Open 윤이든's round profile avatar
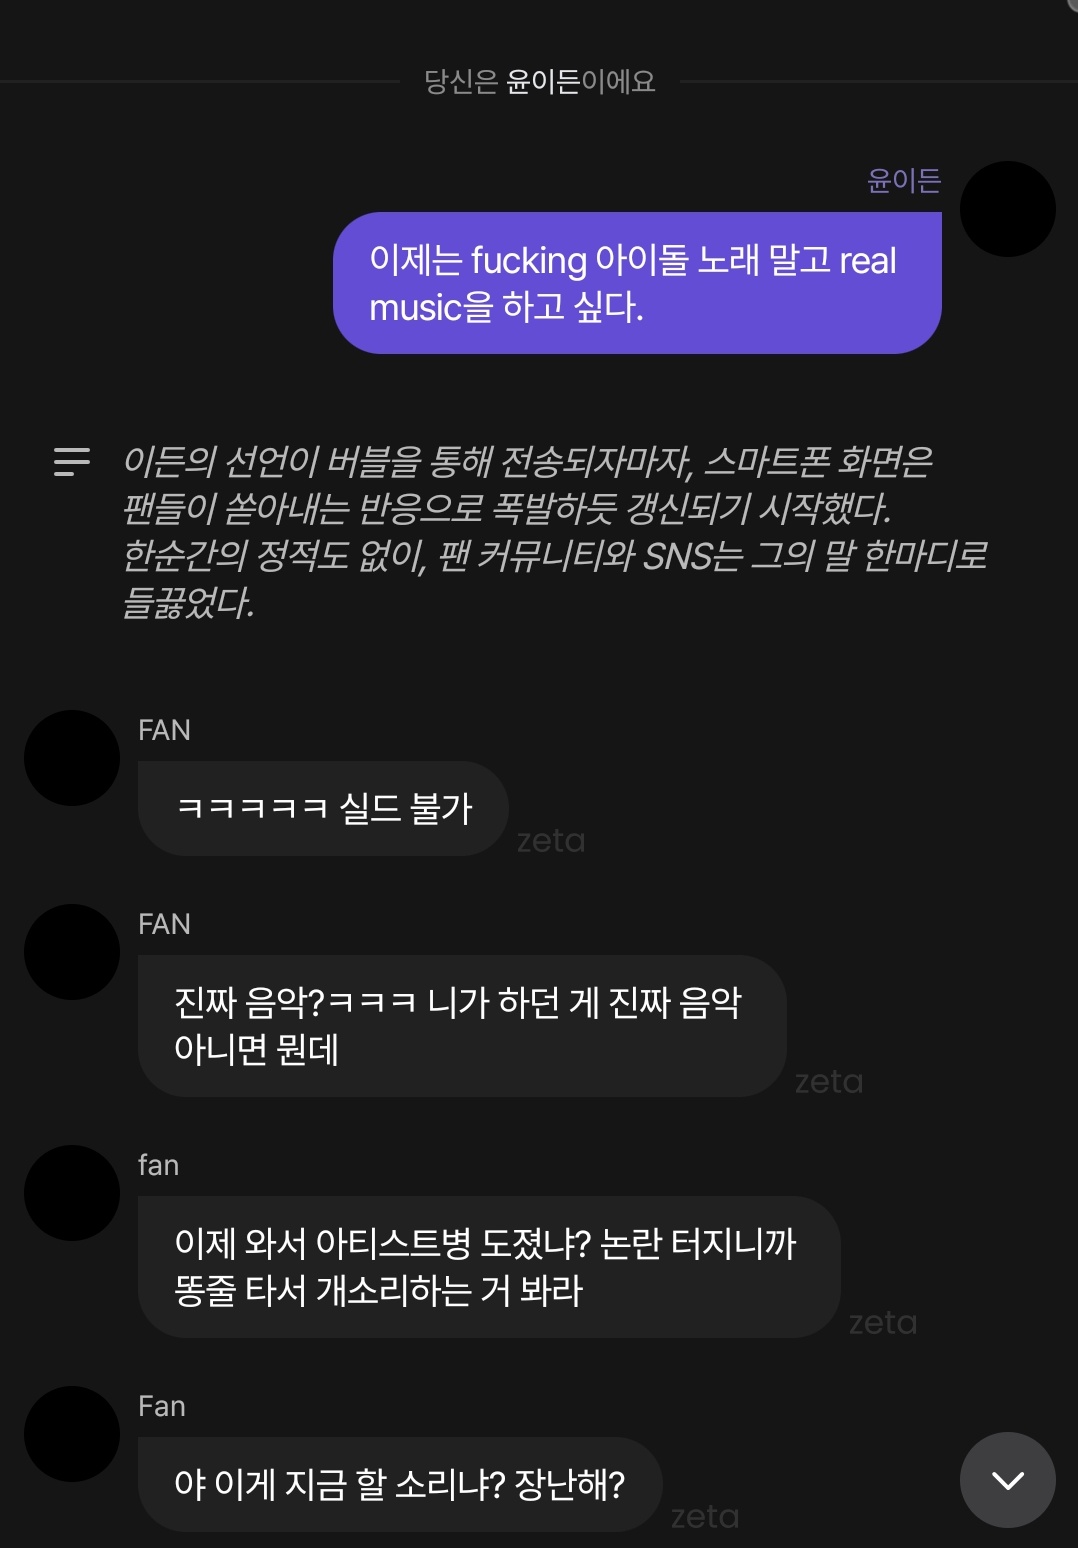The image size is (1078, 1548). tap(1007, 209)
